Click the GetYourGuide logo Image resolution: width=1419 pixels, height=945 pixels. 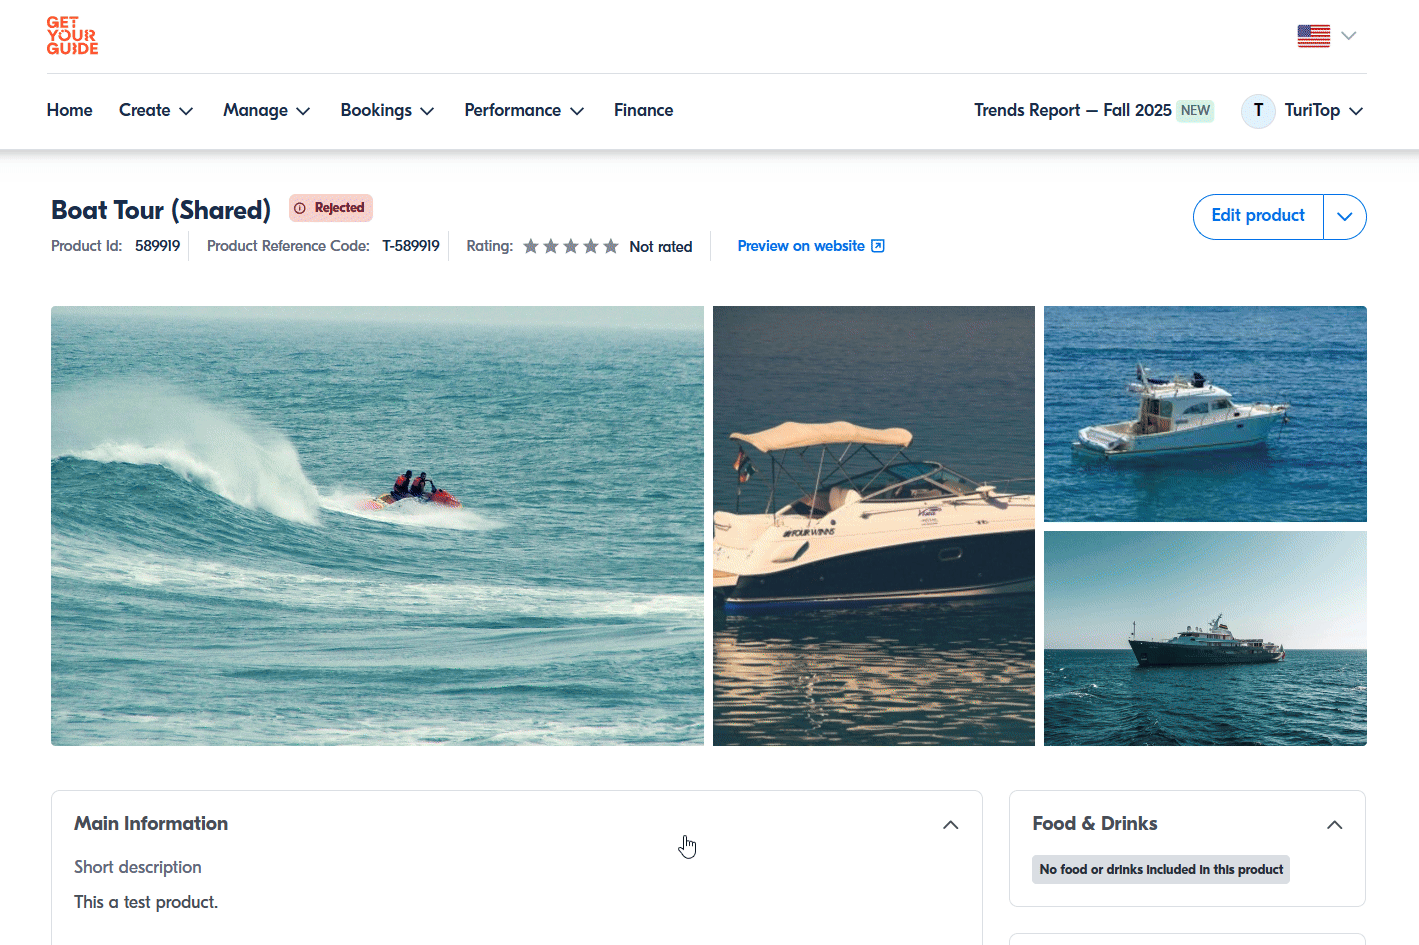[72, 35]
